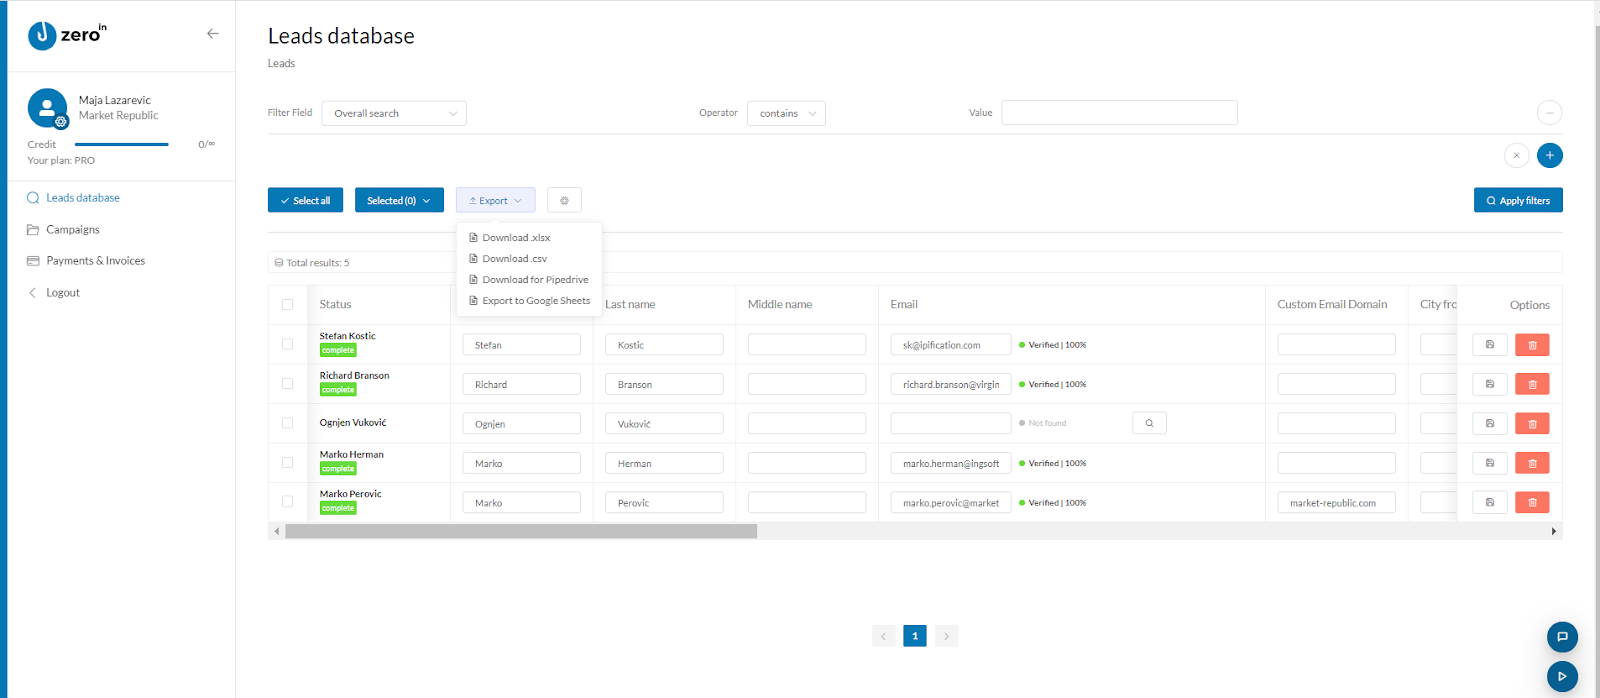Check the Ognjen Vuković row checkbox
Viewport: 1600px width, 698px height.
(x=288, y=423)
